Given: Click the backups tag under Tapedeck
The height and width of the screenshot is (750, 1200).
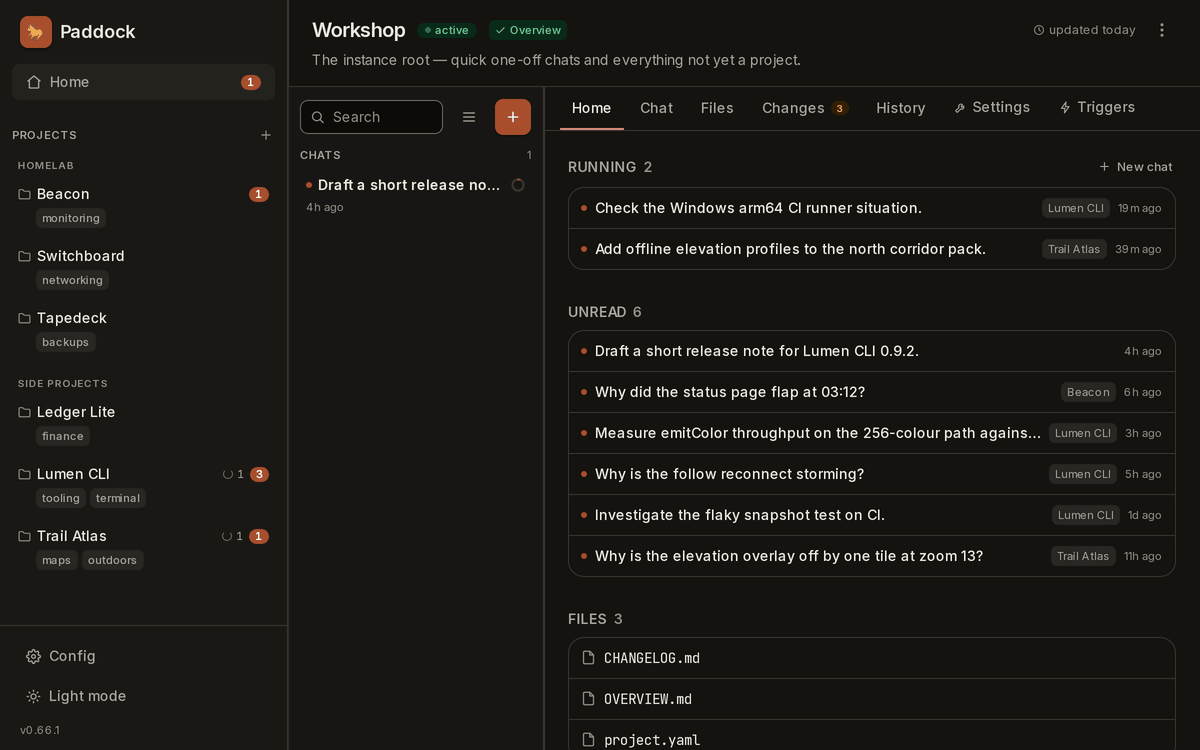Looking at the screenshot, I should 66,342.
